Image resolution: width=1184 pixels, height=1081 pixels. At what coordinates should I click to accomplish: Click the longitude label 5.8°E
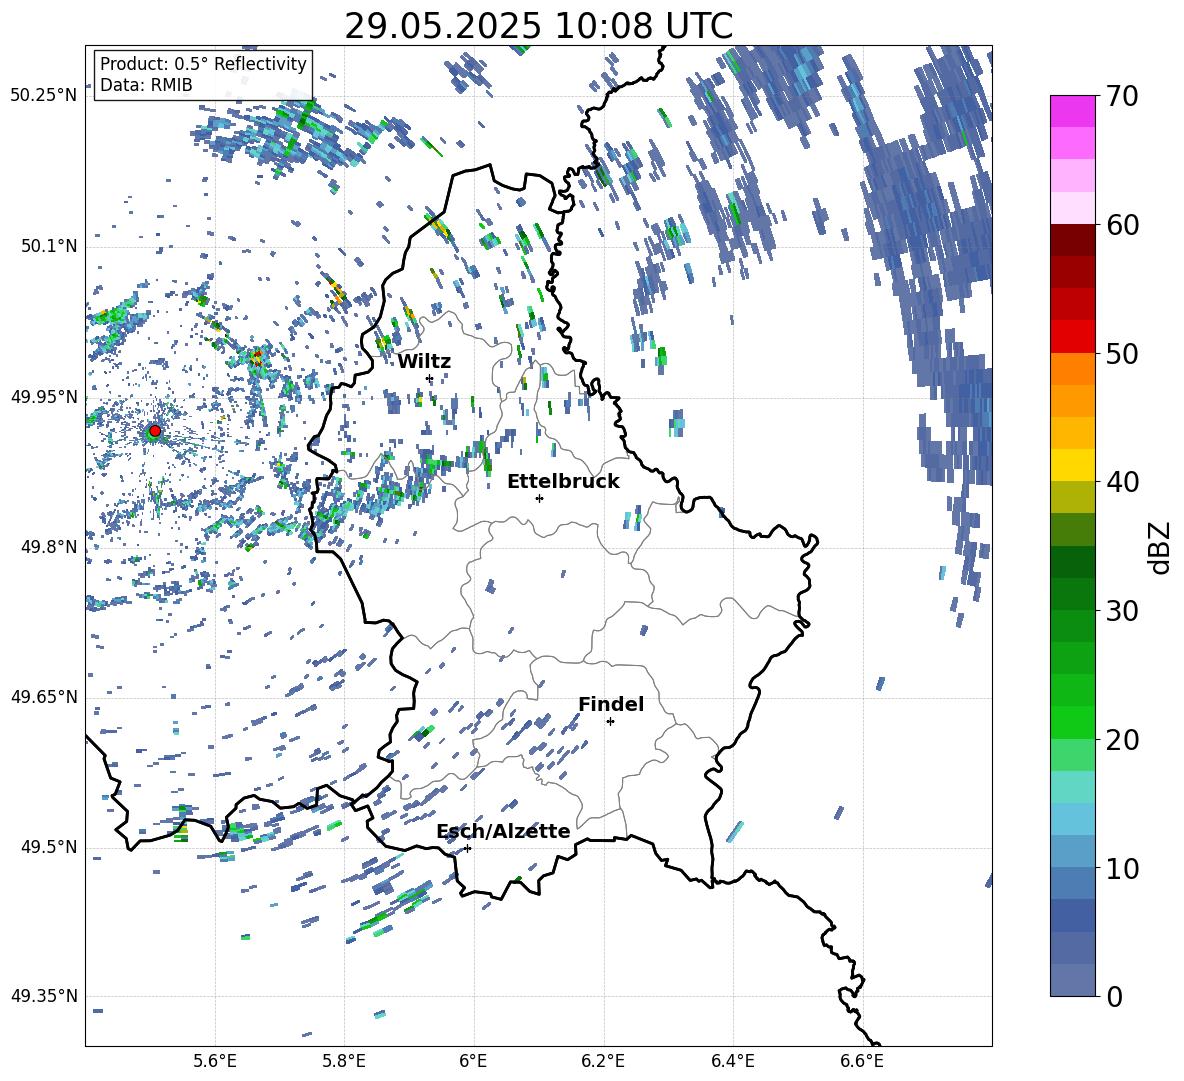(344, 1061)
